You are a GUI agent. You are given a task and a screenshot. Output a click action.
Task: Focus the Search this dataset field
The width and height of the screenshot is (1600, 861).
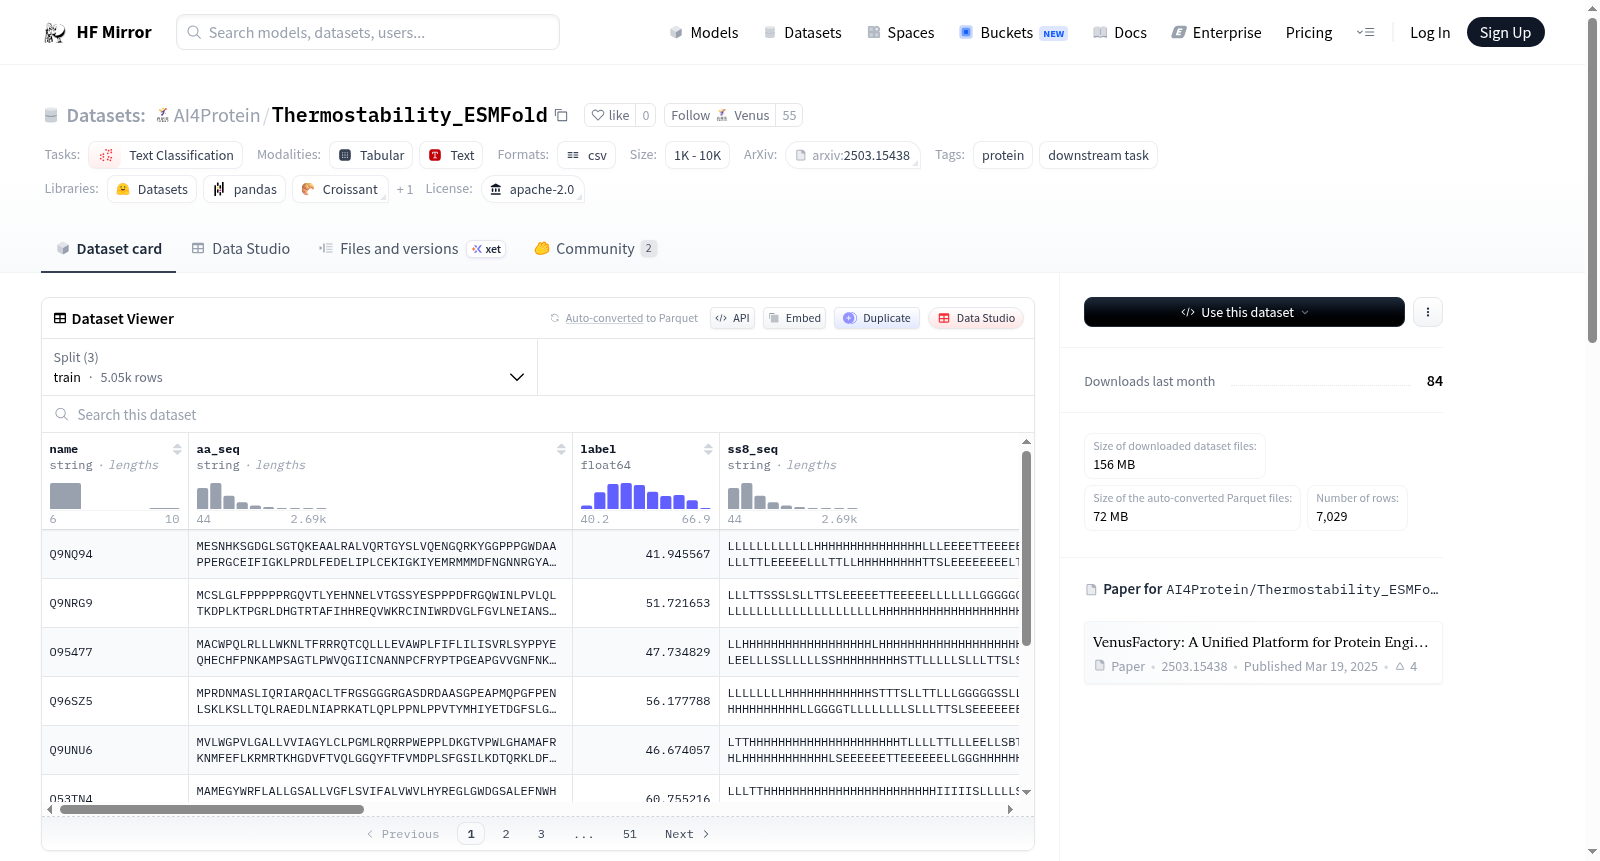(x=538, y=415)
